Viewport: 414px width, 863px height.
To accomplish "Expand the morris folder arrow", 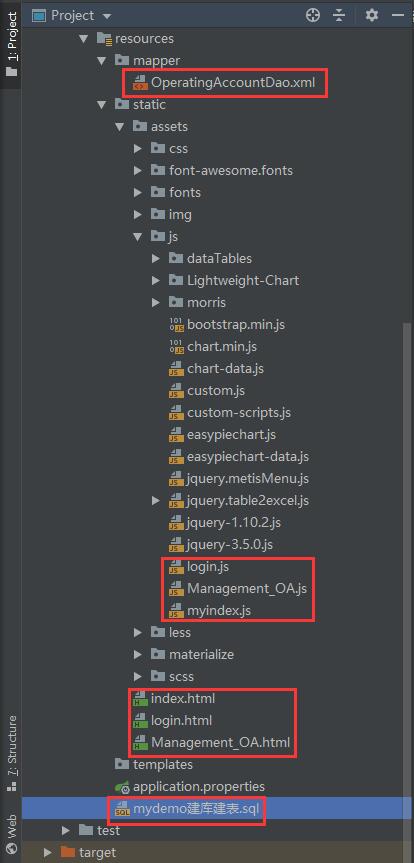I will click(x=156, y=303).
